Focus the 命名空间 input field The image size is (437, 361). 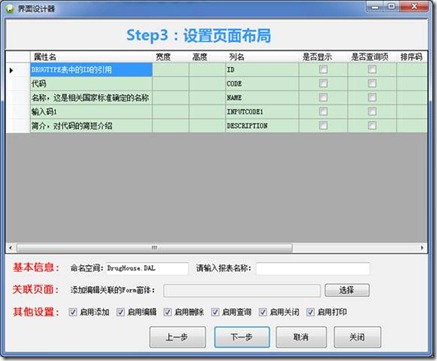(147, 268)
